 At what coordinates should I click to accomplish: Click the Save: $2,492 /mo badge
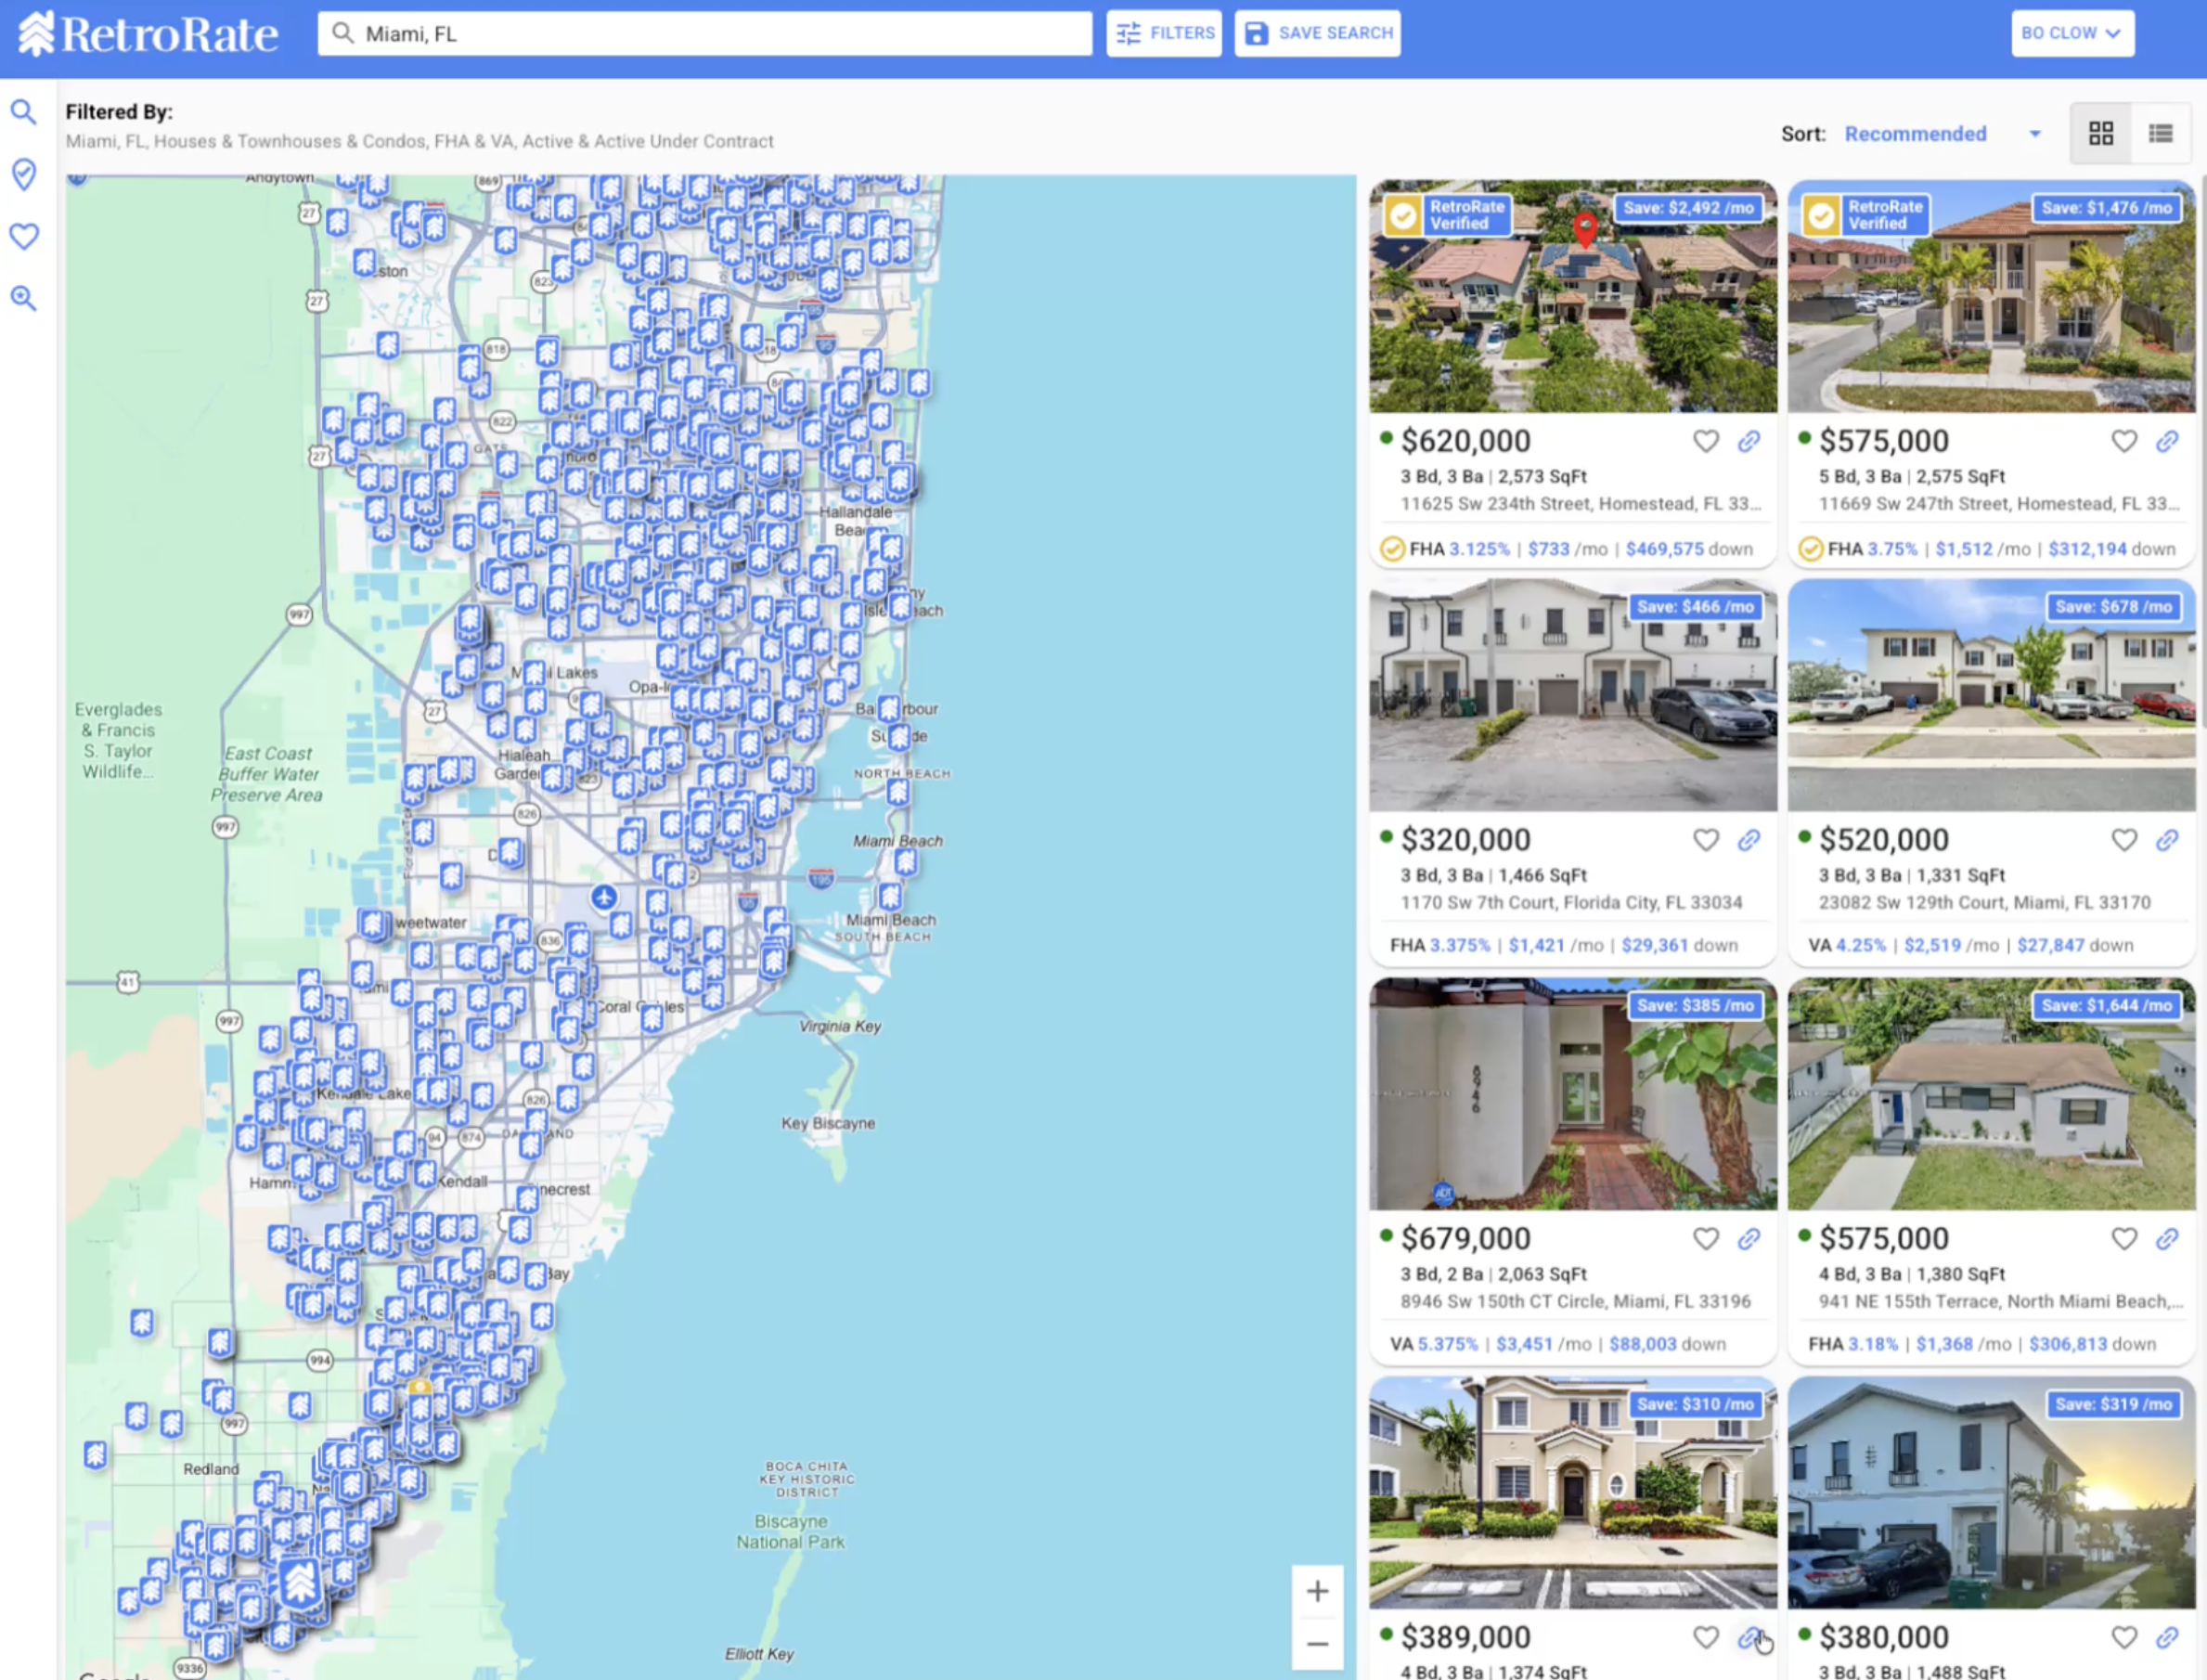1688,208
